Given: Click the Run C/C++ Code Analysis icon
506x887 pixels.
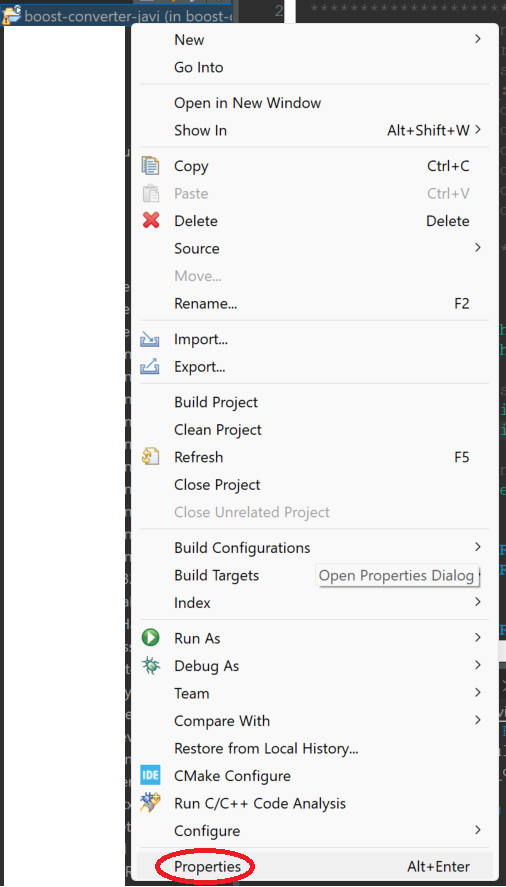Looking at the screenshot, I should tap(151, 803).
